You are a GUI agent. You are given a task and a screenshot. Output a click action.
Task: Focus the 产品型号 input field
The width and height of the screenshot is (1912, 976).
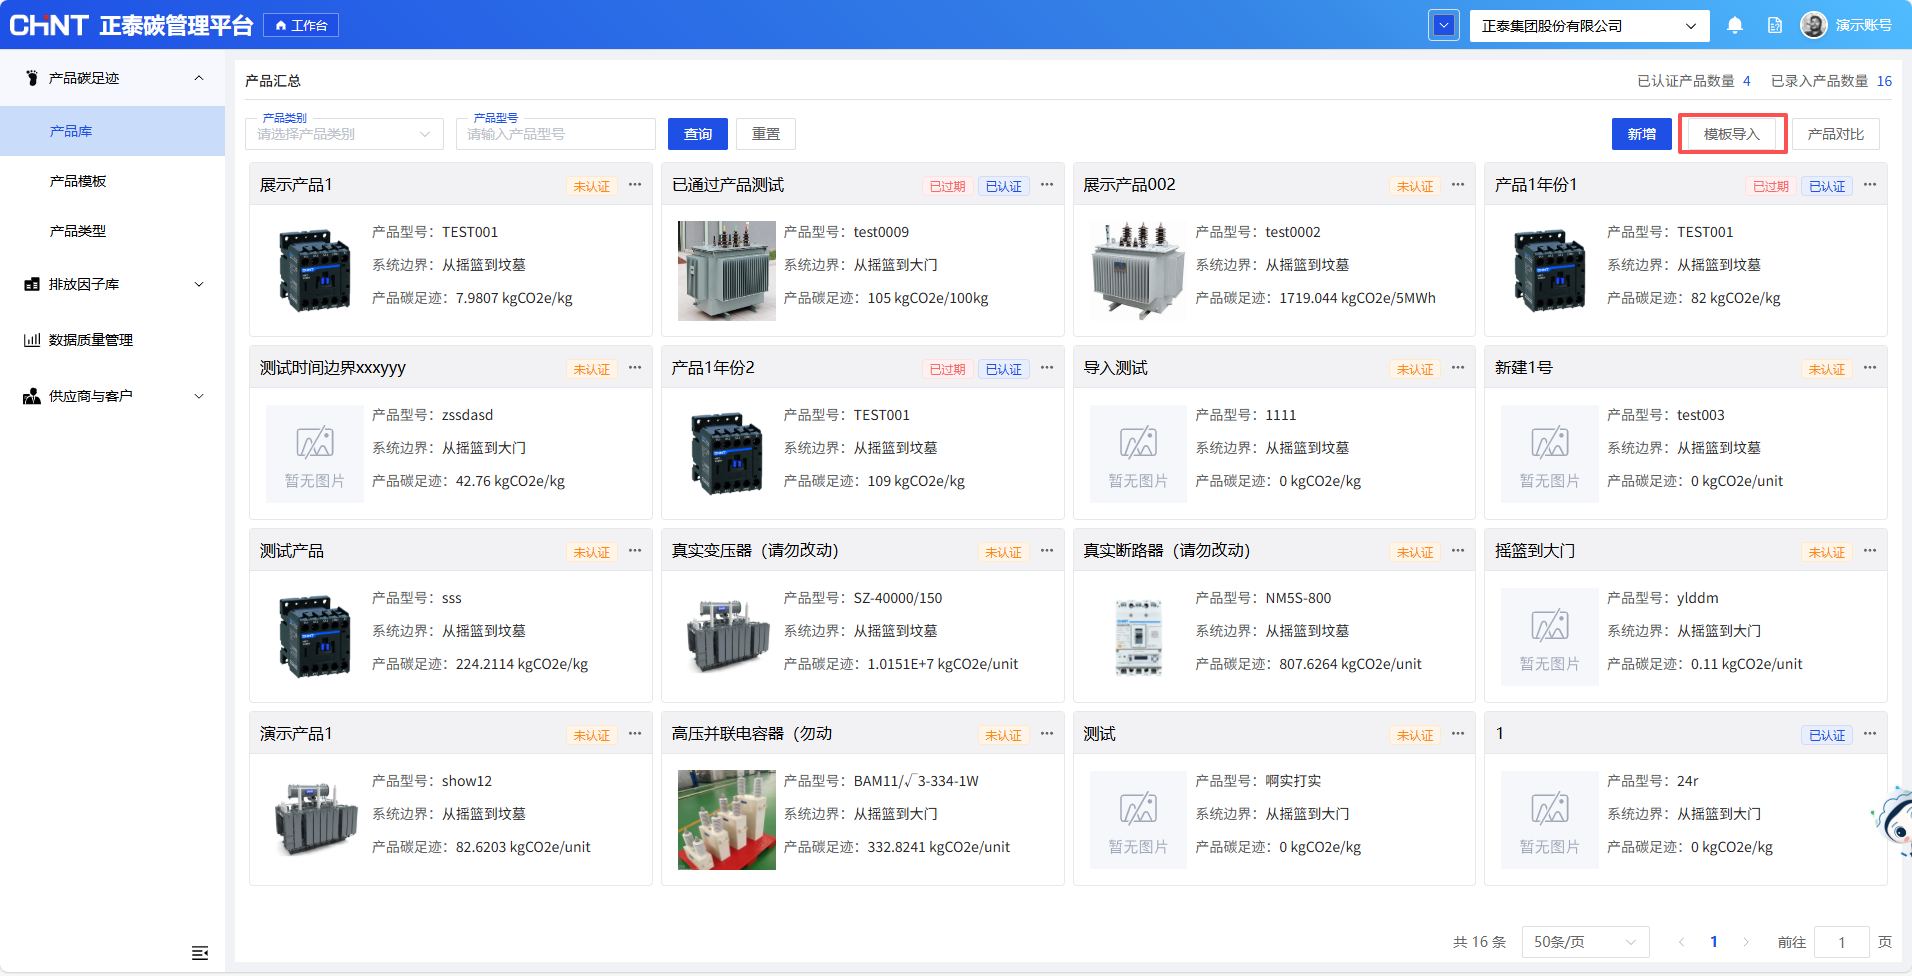[x=556, y=134]
